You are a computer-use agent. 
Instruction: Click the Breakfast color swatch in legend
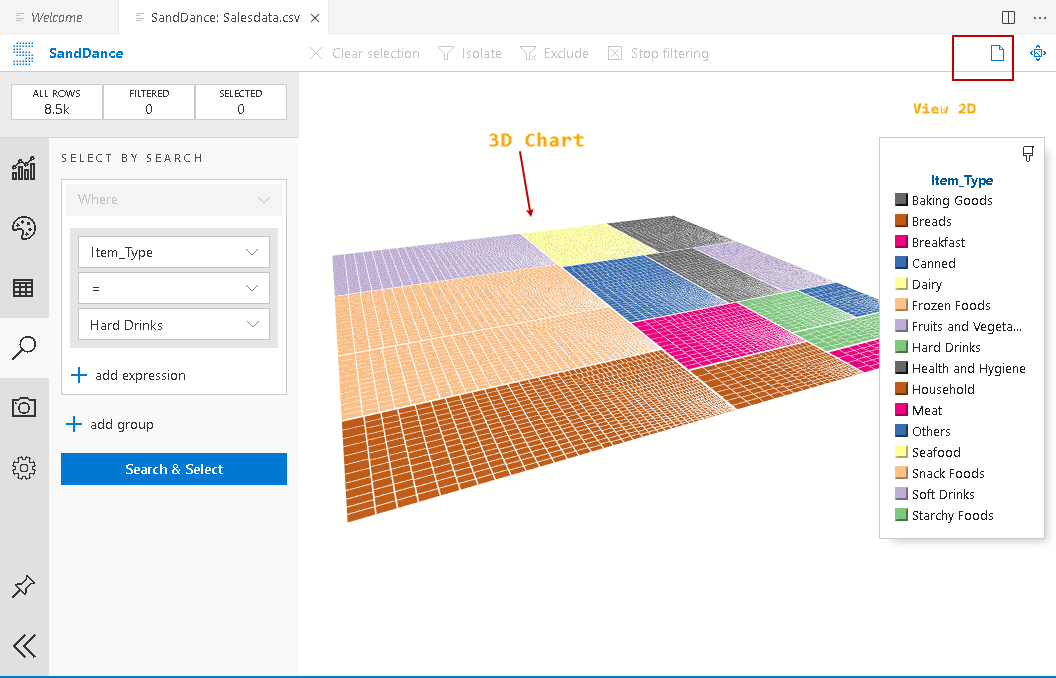coord(901,243)
